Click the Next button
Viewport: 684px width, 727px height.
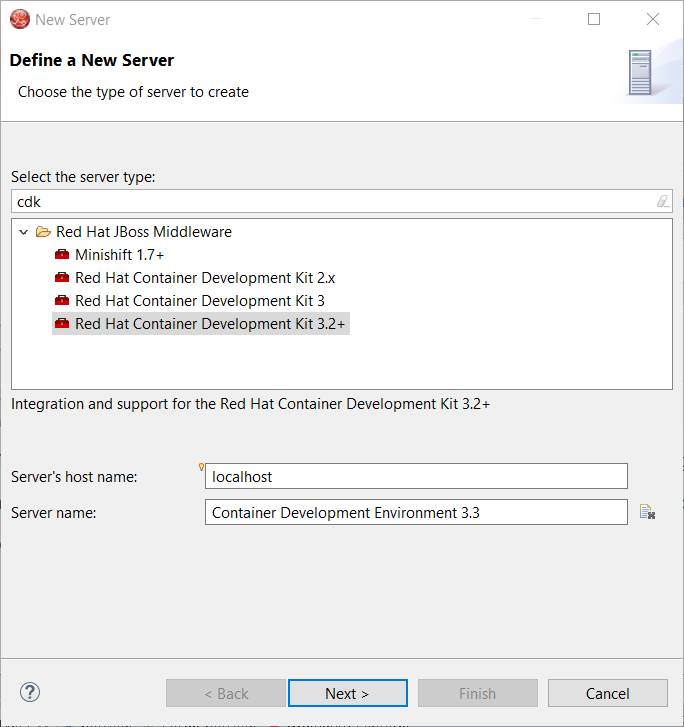(347, 693)
